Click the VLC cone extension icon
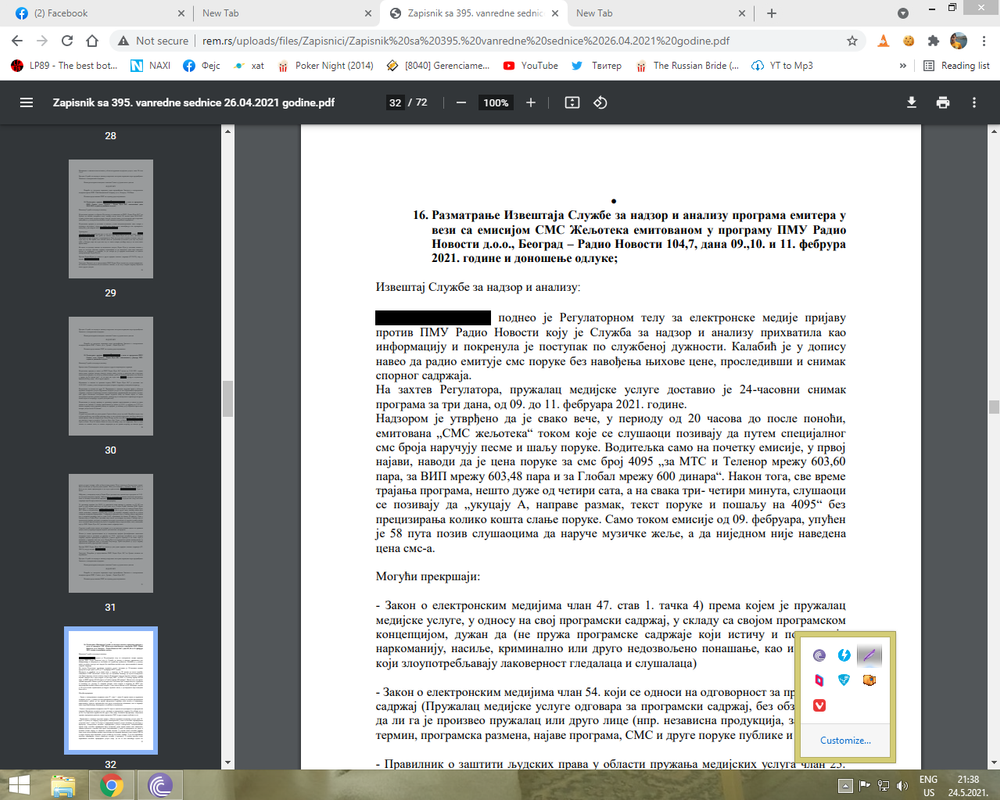Image resolution: width=1000 pixels, height=800 pixels. tap(883, 41)
